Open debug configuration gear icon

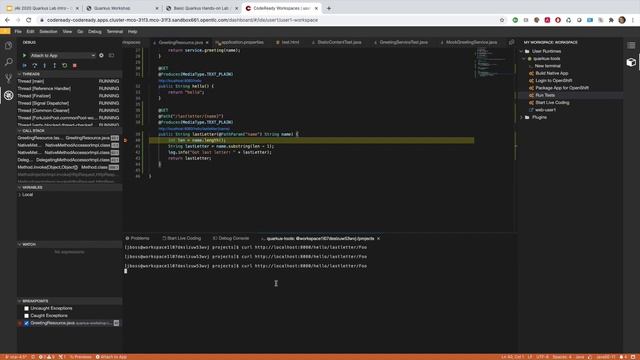(101, 56)
